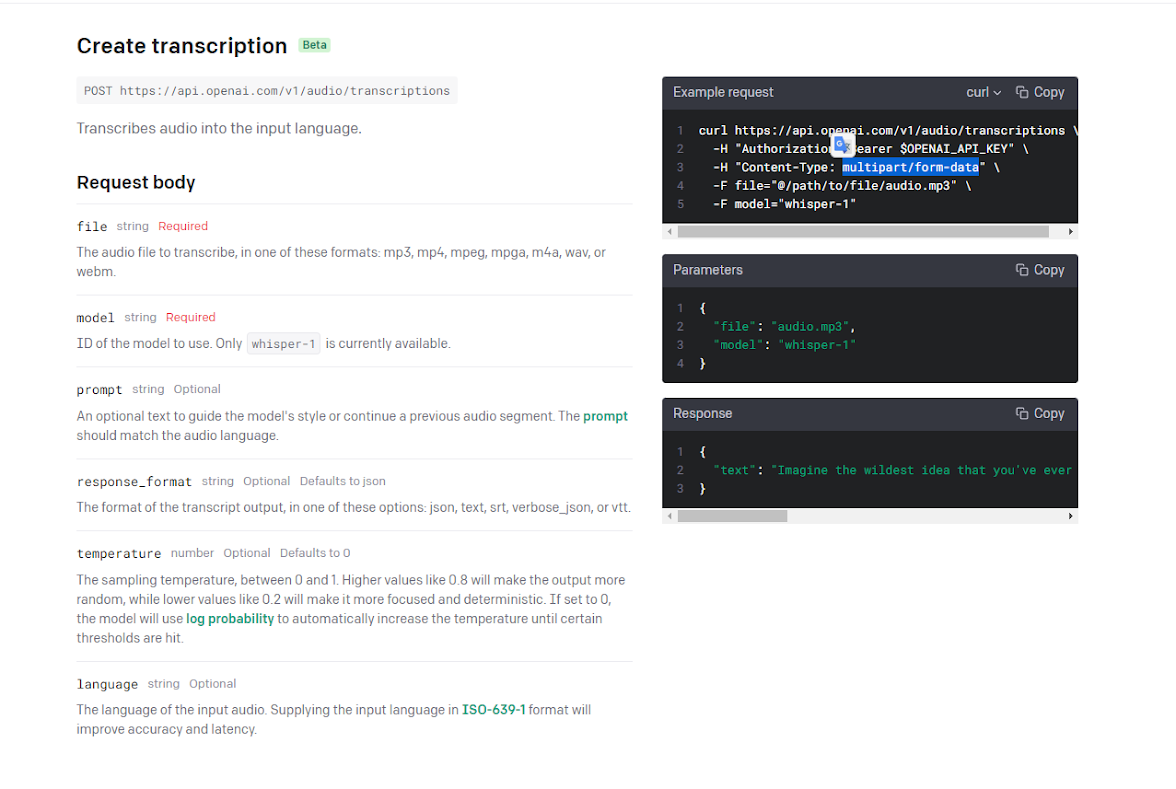Click the "audio.mp3" value in Parameters
This screenshot has height=789, width=1176.
[810, 326]
